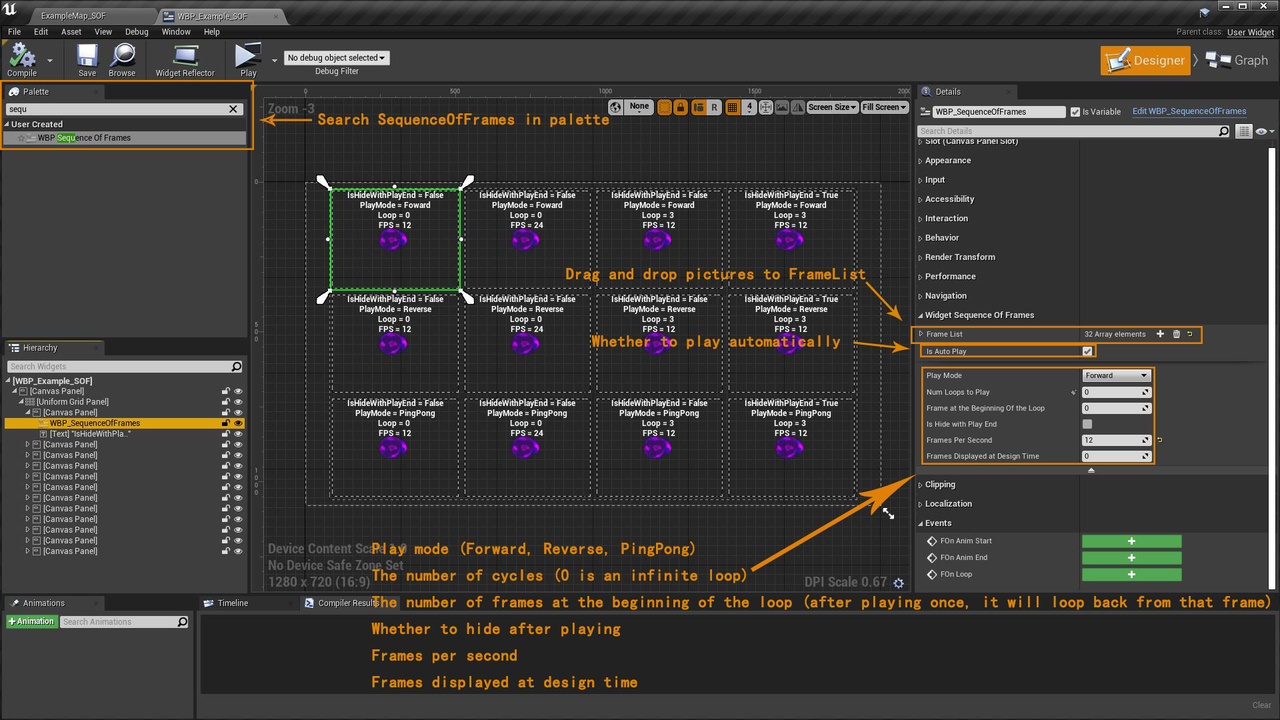Open the Window menu

click(x=176, y=32)
